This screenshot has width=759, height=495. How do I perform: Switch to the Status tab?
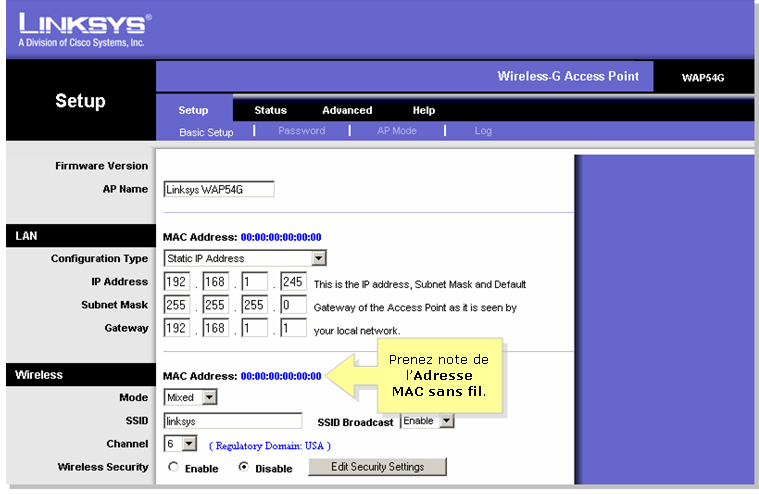270,110
